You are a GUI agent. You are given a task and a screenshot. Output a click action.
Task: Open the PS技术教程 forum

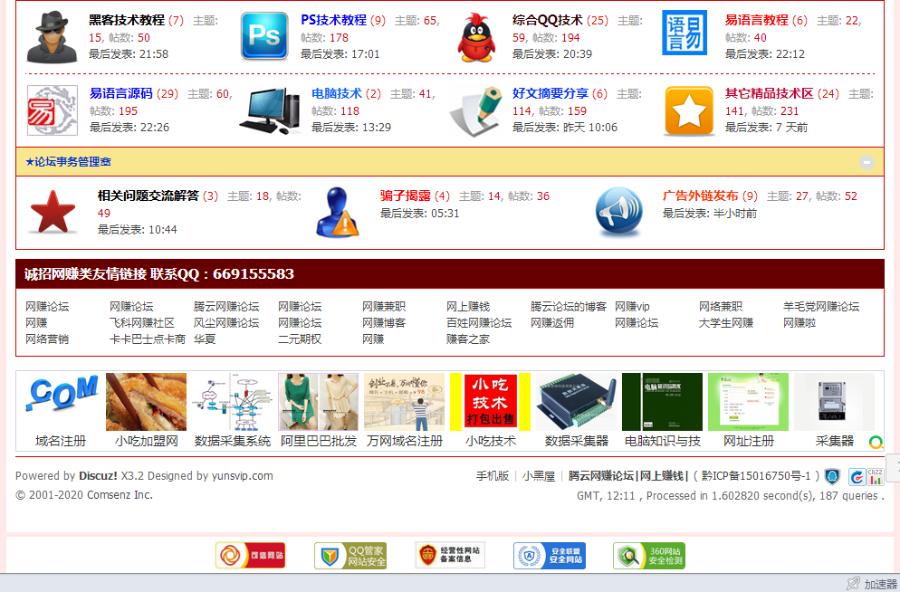click(333, 20)
